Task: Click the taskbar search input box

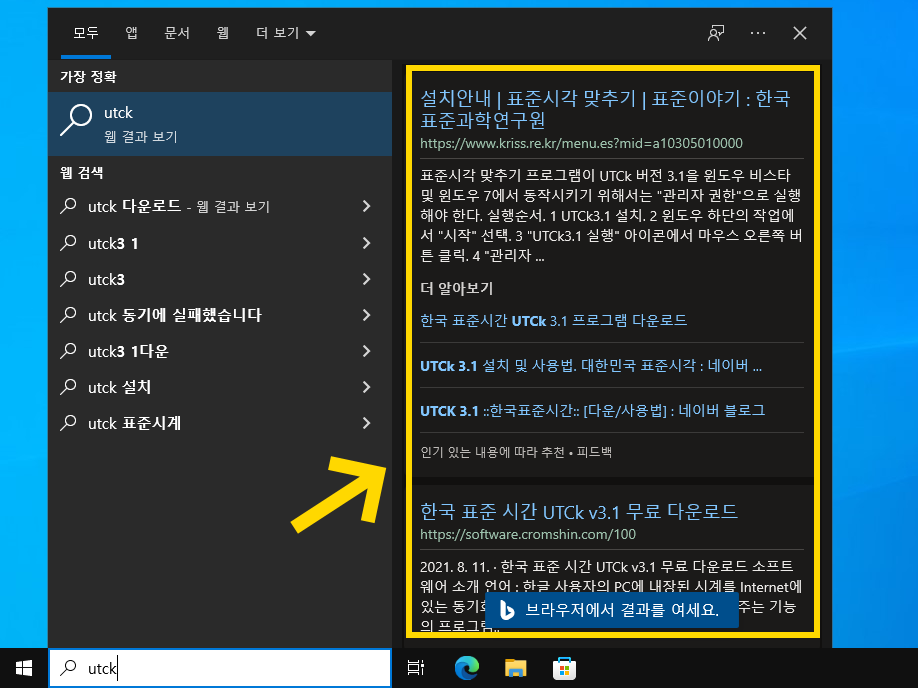Action: coord(220,668)
